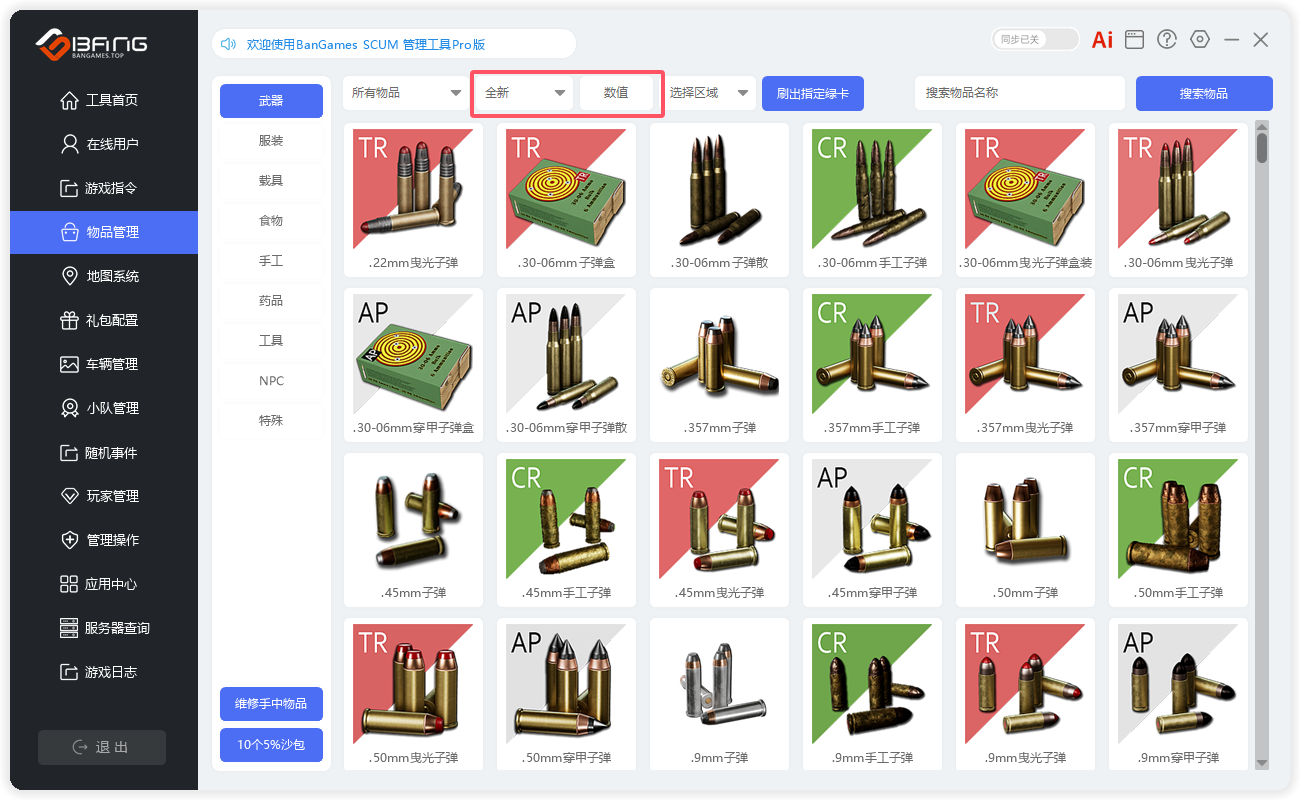Expand the 所有物品 dropdown
Screen dimensions: 1300x800
coord(402,93)
